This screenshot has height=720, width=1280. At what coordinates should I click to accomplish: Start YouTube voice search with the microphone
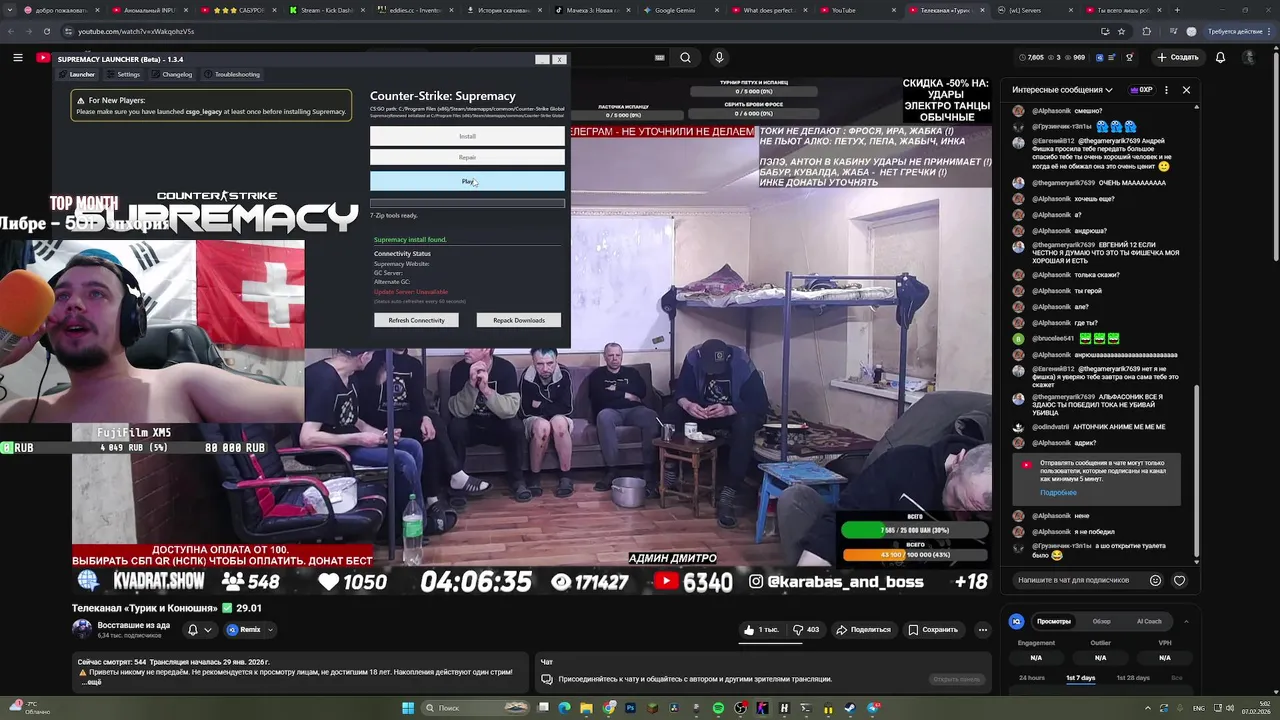(x=719, y=57)
